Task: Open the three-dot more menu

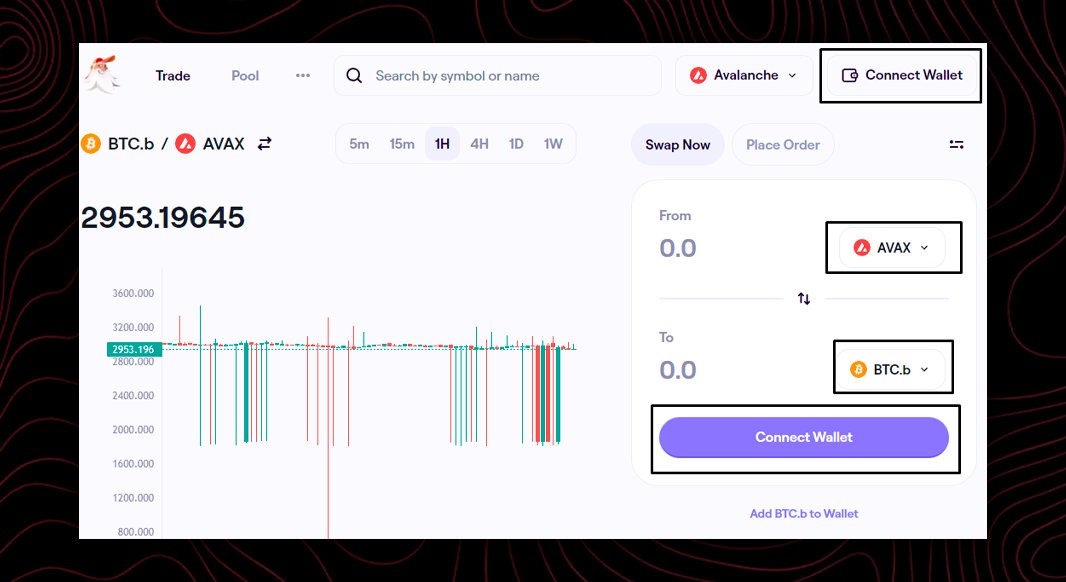Action: coord(303,75)
